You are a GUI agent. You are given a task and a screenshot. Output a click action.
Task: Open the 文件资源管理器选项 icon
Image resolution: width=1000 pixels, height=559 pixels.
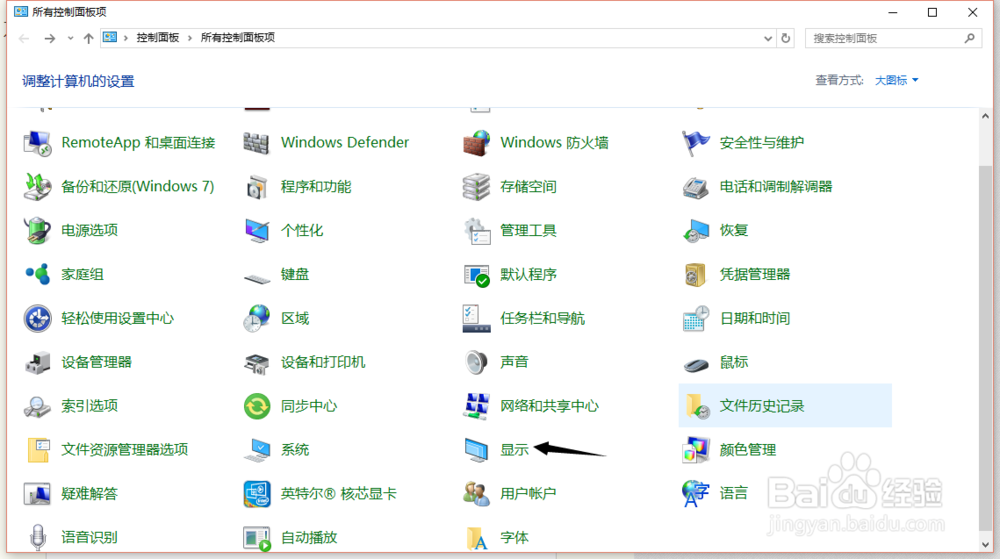pos(38,450)
